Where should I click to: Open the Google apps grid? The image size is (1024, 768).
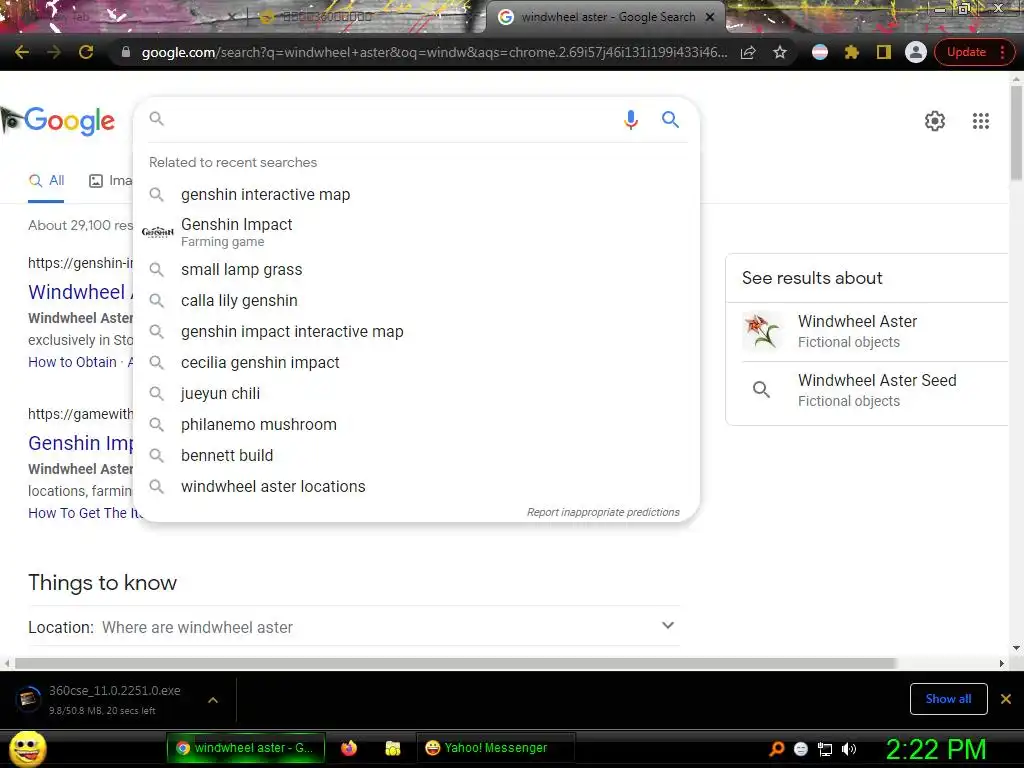pyautogui.click(x=980, y=121)
